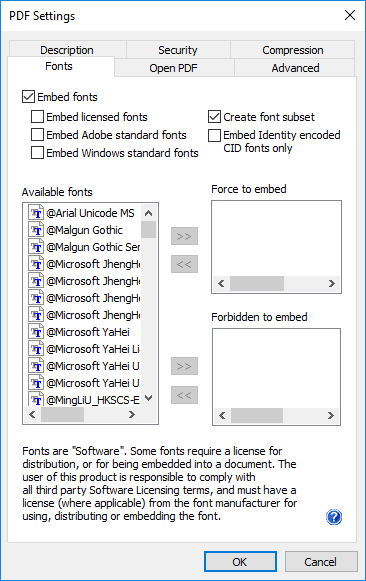Confirm settings with the OK button
Screen dimensions: 366x581
(x=240, y=562)
